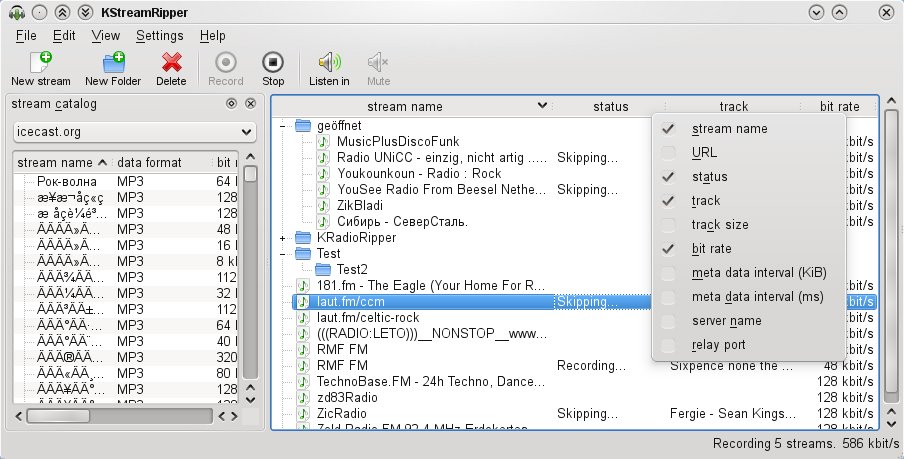The width and height of the screenshot is (904, 459).
Task: Toggle the track size column
Action: tap(668, 225)
